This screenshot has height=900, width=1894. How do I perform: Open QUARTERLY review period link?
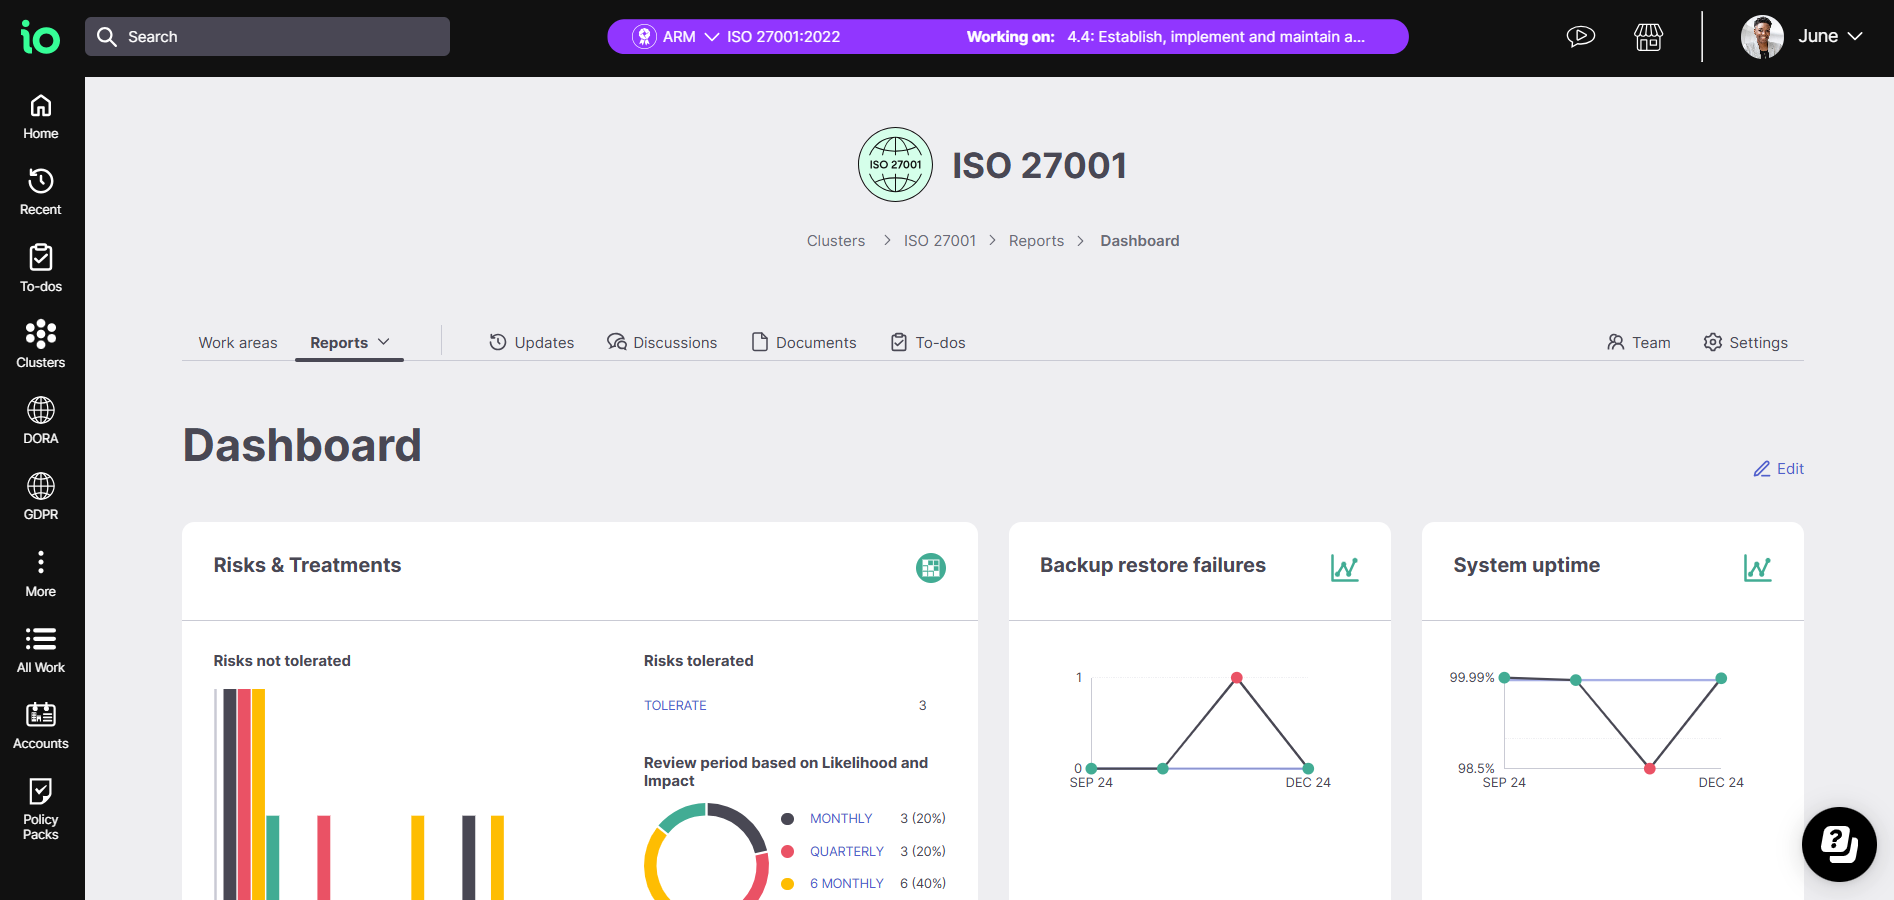[847, 851]
